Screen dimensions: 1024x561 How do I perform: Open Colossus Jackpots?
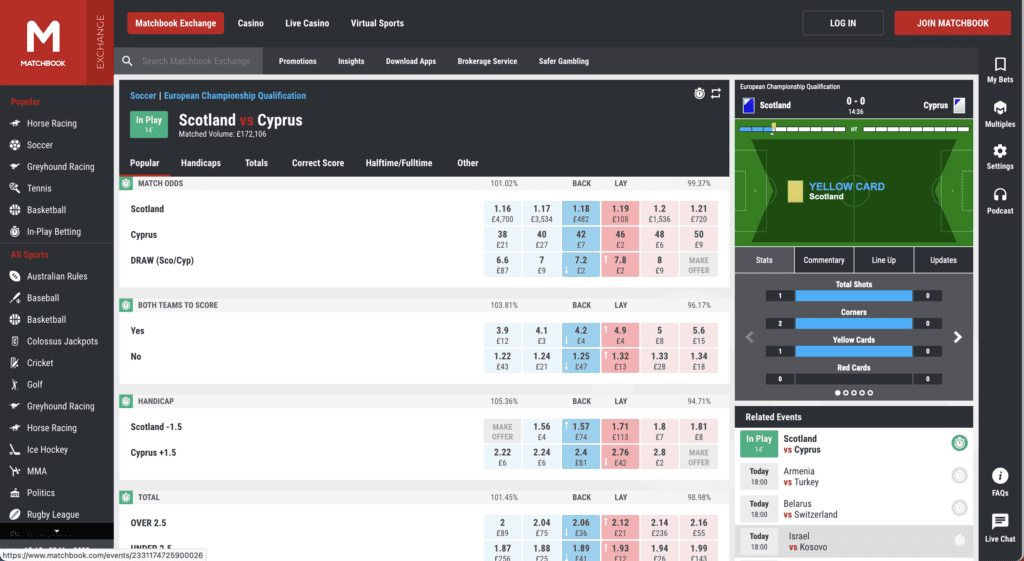tap(62, 341)
